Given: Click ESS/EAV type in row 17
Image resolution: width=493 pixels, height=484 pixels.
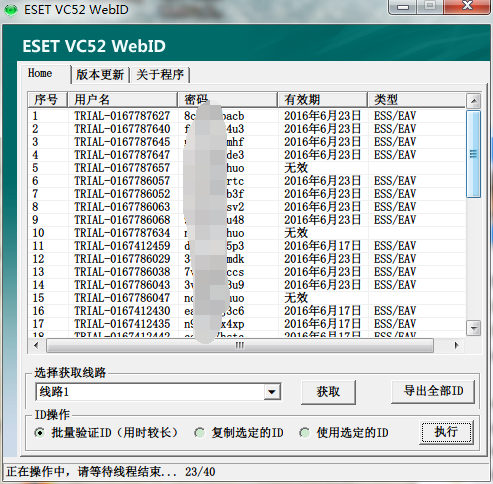Looking at the screenshot, I should tap(395, 324).
